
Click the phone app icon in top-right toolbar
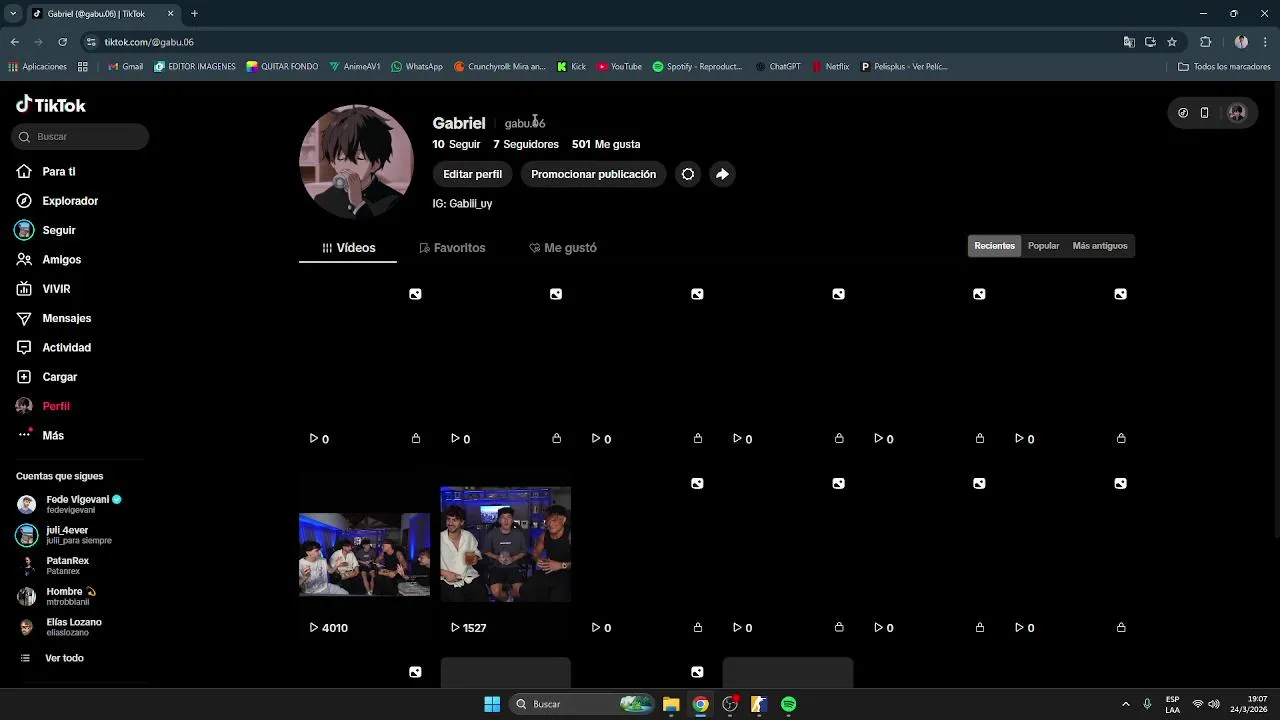click(1205, 113)
